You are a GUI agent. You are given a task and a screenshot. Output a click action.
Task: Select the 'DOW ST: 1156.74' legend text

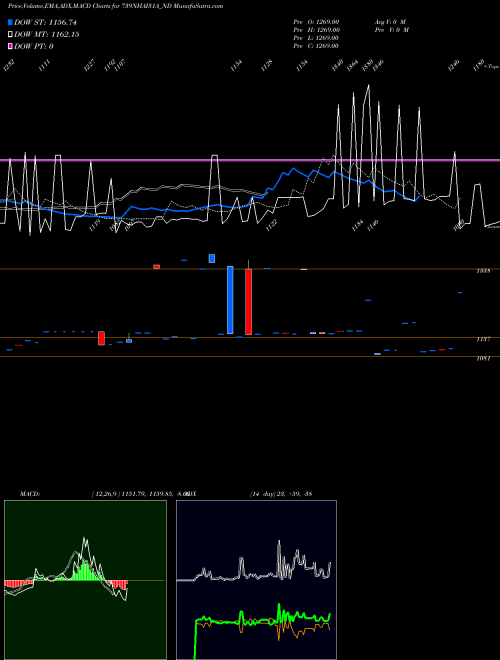[x=45, y=23]
